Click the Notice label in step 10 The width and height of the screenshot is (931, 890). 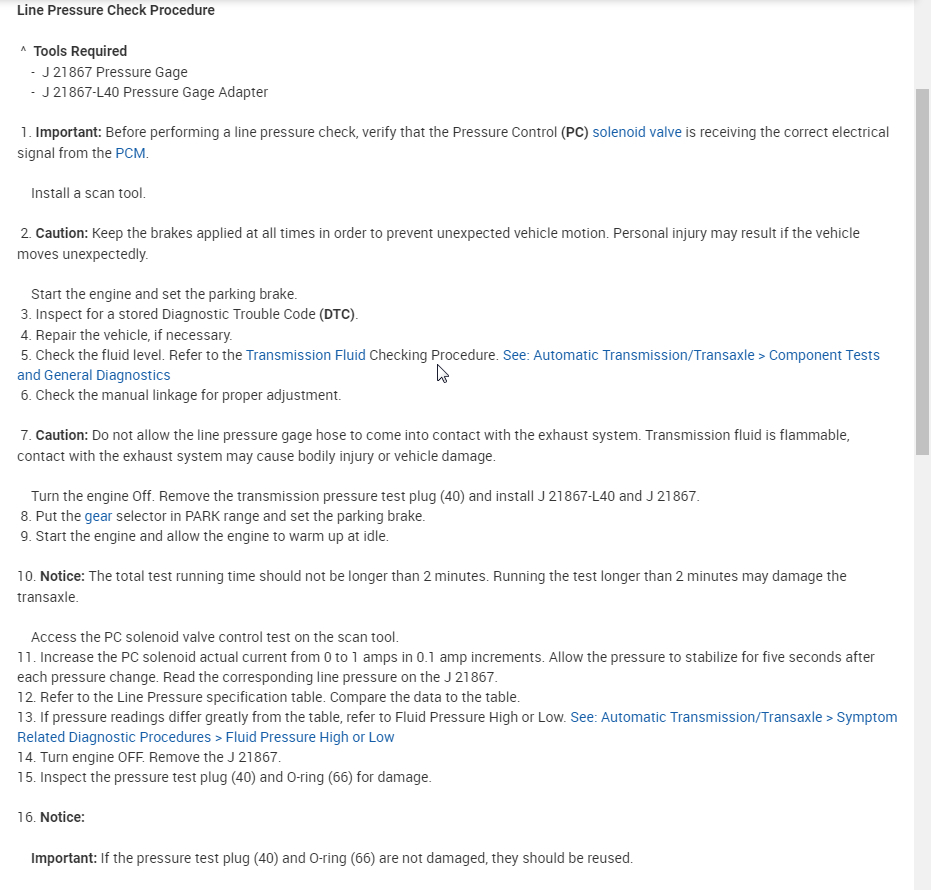[62, 576]
